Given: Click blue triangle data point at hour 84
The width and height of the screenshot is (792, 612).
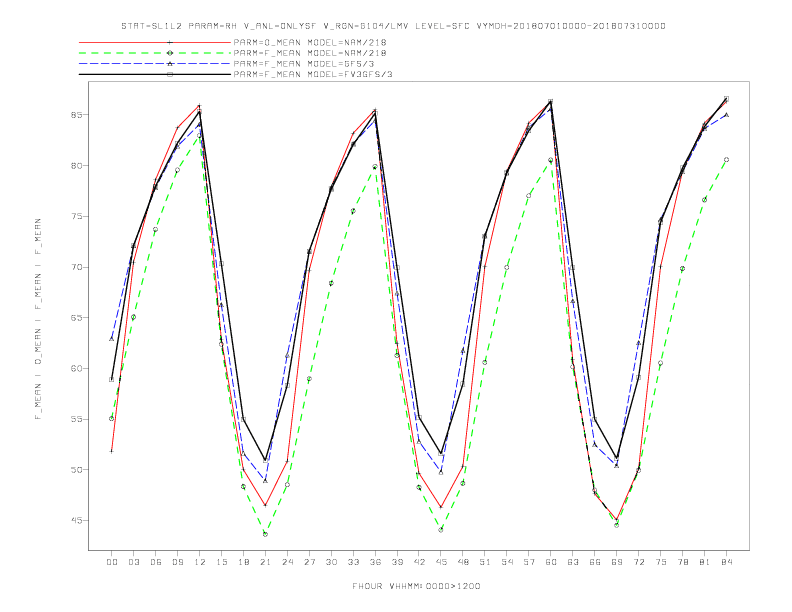Looking at the screenshot, I should pos(726,115).
